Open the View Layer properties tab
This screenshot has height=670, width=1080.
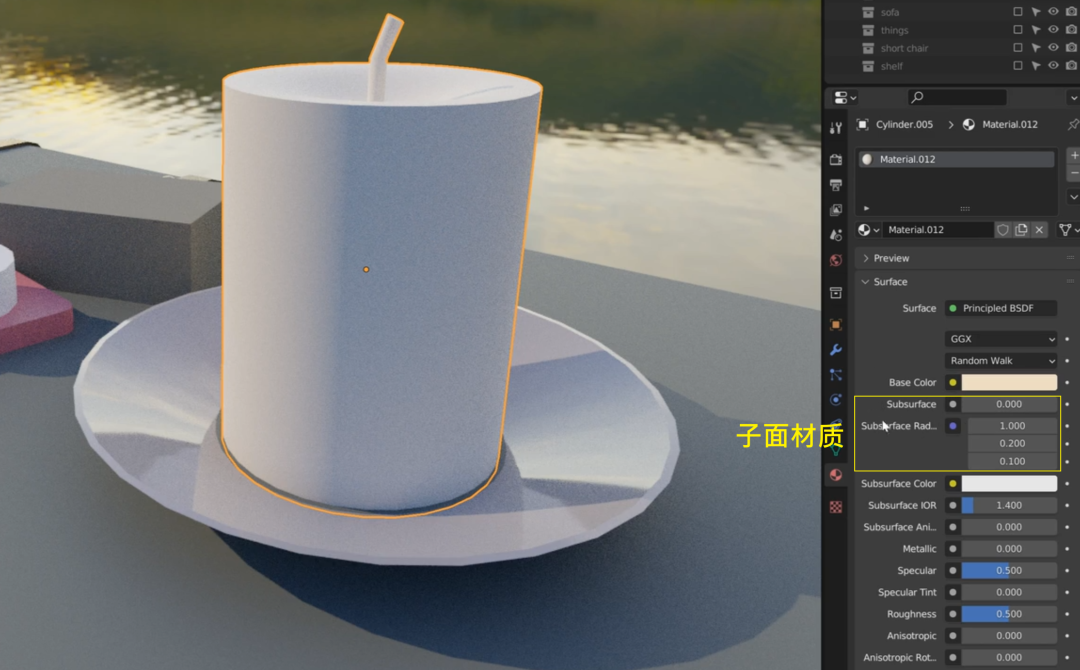tap(835, 209)
